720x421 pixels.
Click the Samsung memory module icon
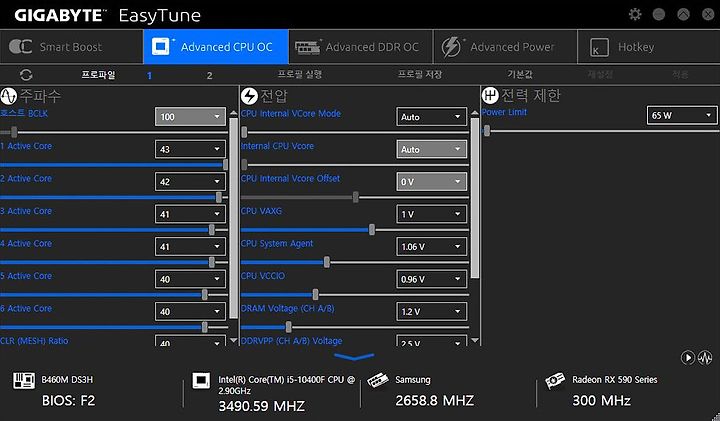[x=378, y=381]
